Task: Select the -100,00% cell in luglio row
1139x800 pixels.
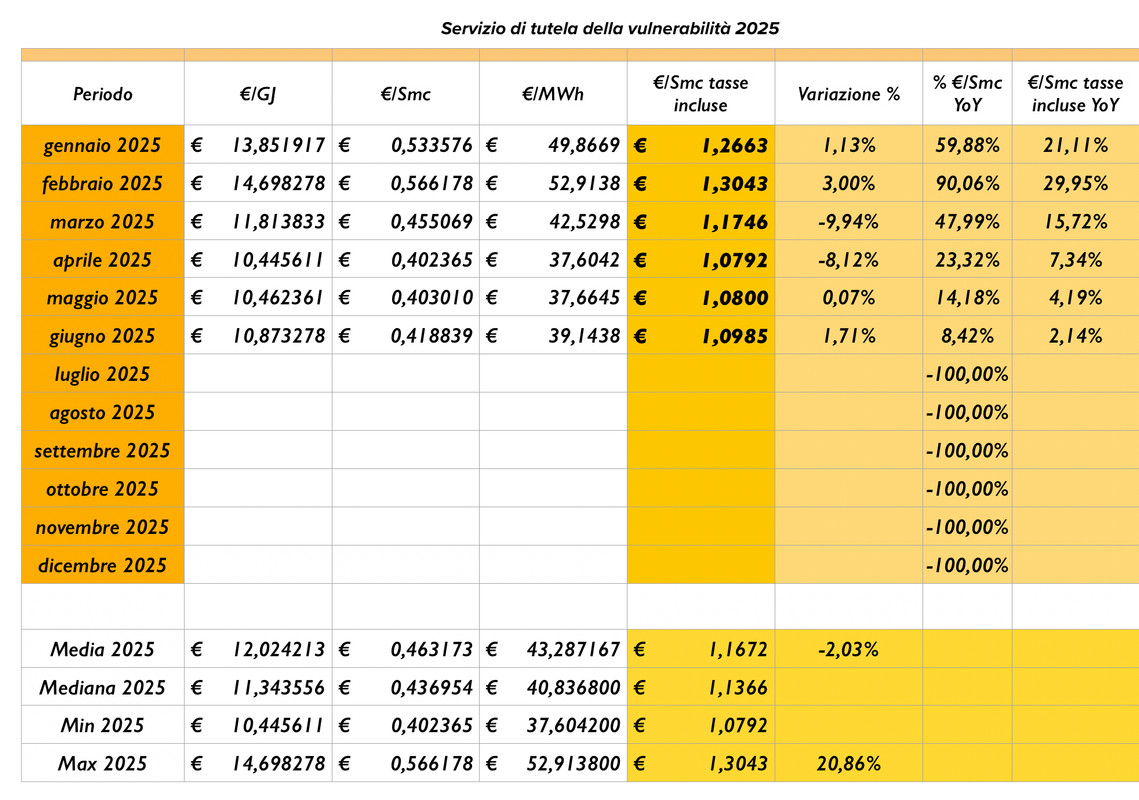Action: coord(967,374)
